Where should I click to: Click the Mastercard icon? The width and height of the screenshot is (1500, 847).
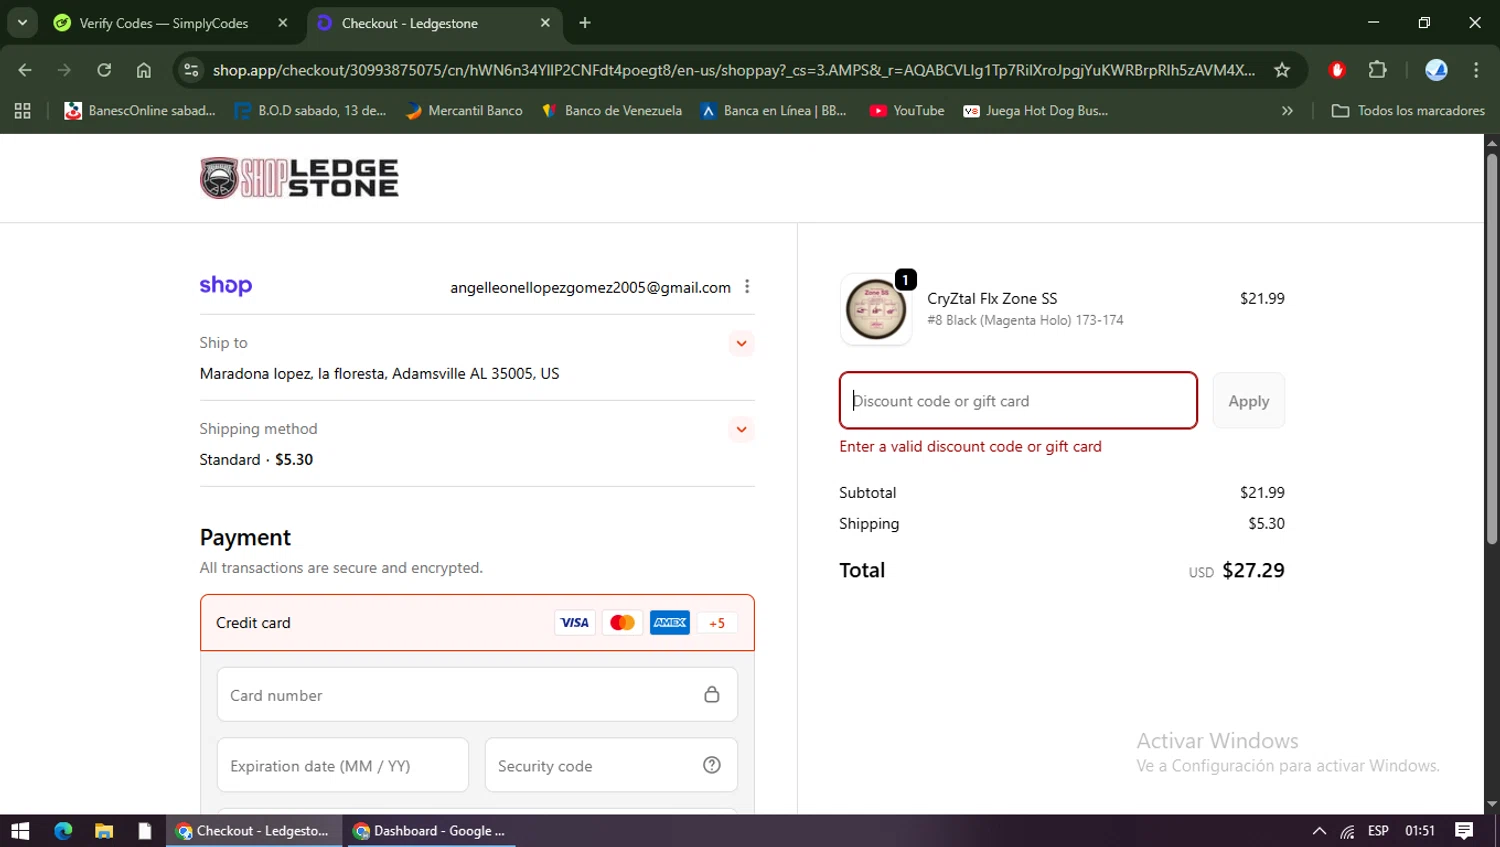pyautogui.click(x=622, y=622)
